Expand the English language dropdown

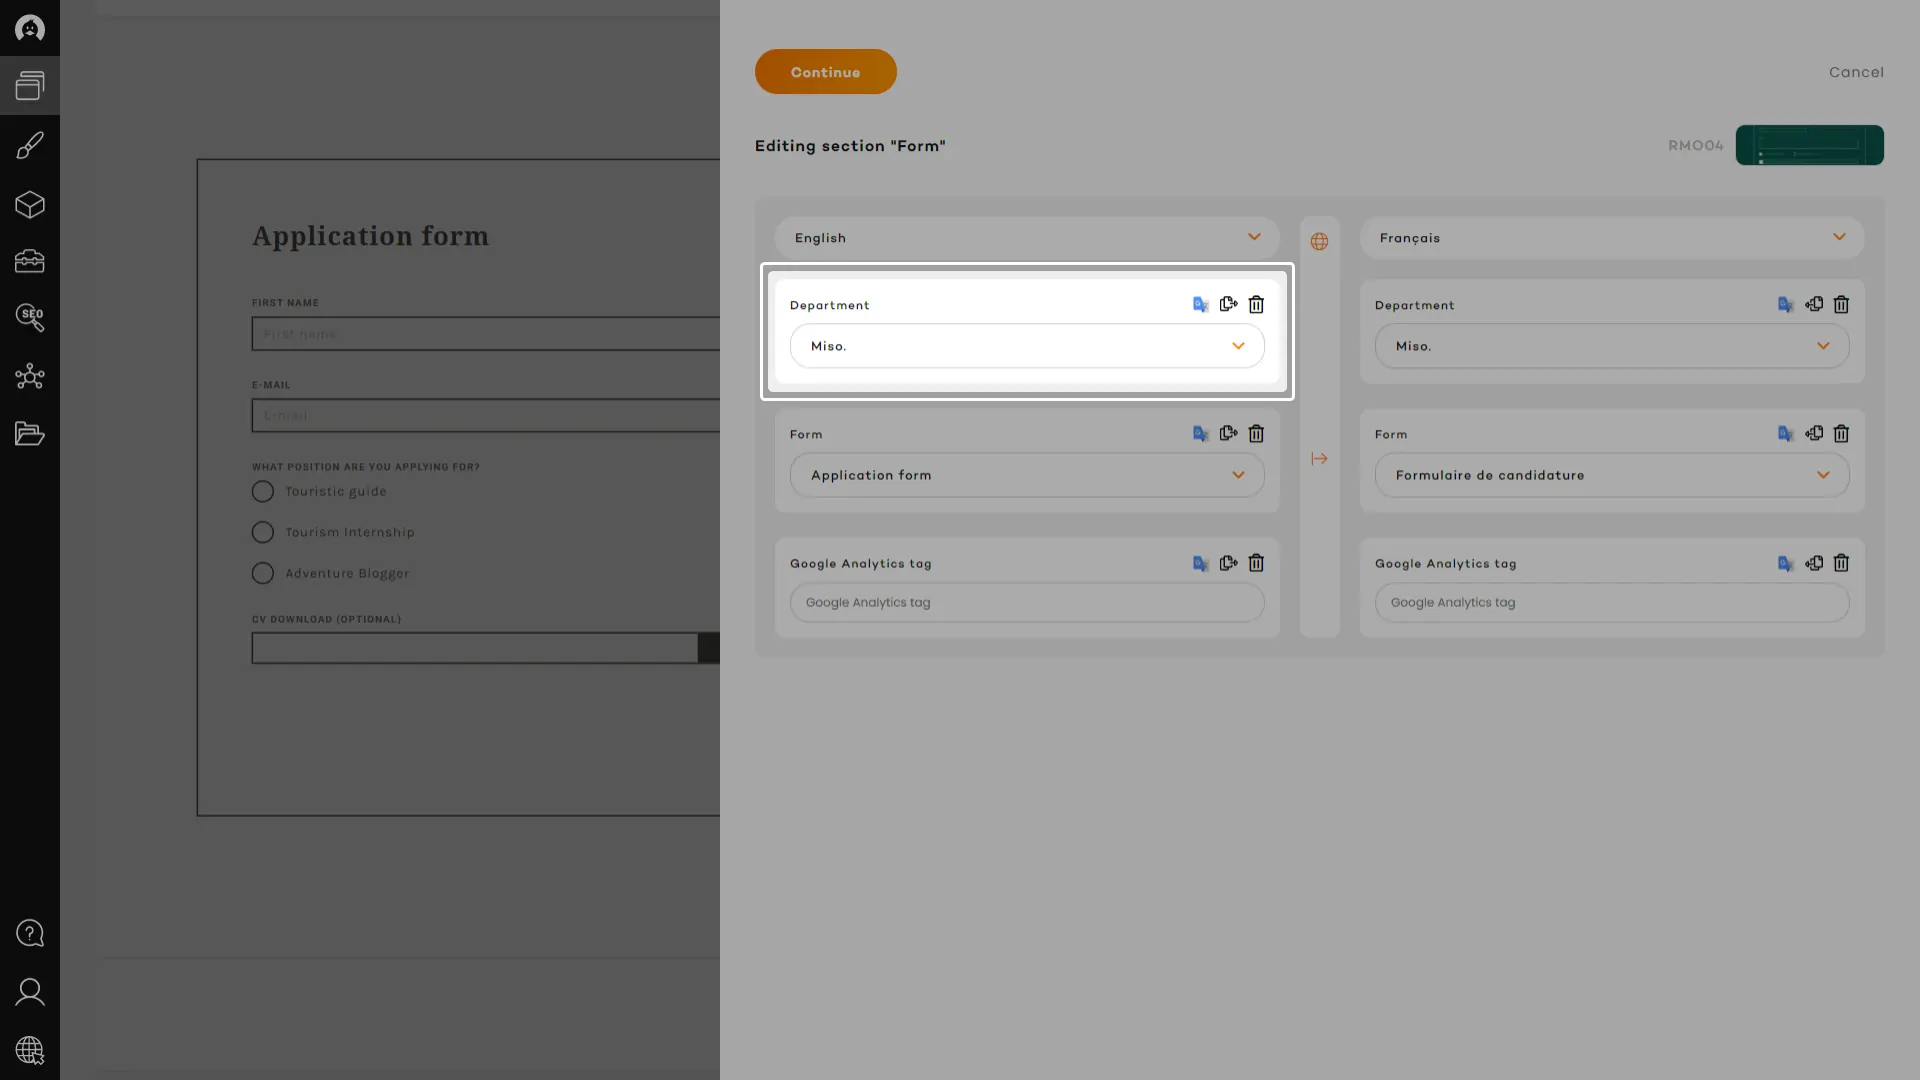(1026, 238)
